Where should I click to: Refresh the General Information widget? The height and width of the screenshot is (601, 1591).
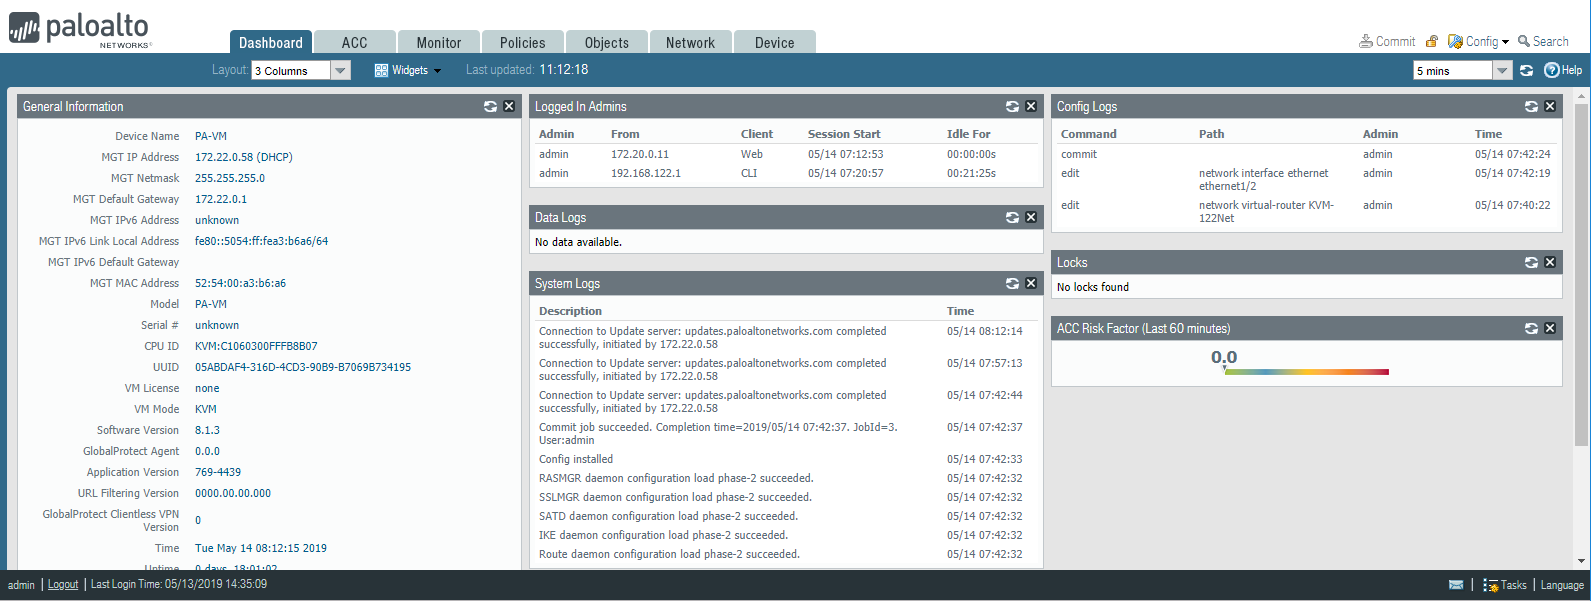tap(490, 106)
